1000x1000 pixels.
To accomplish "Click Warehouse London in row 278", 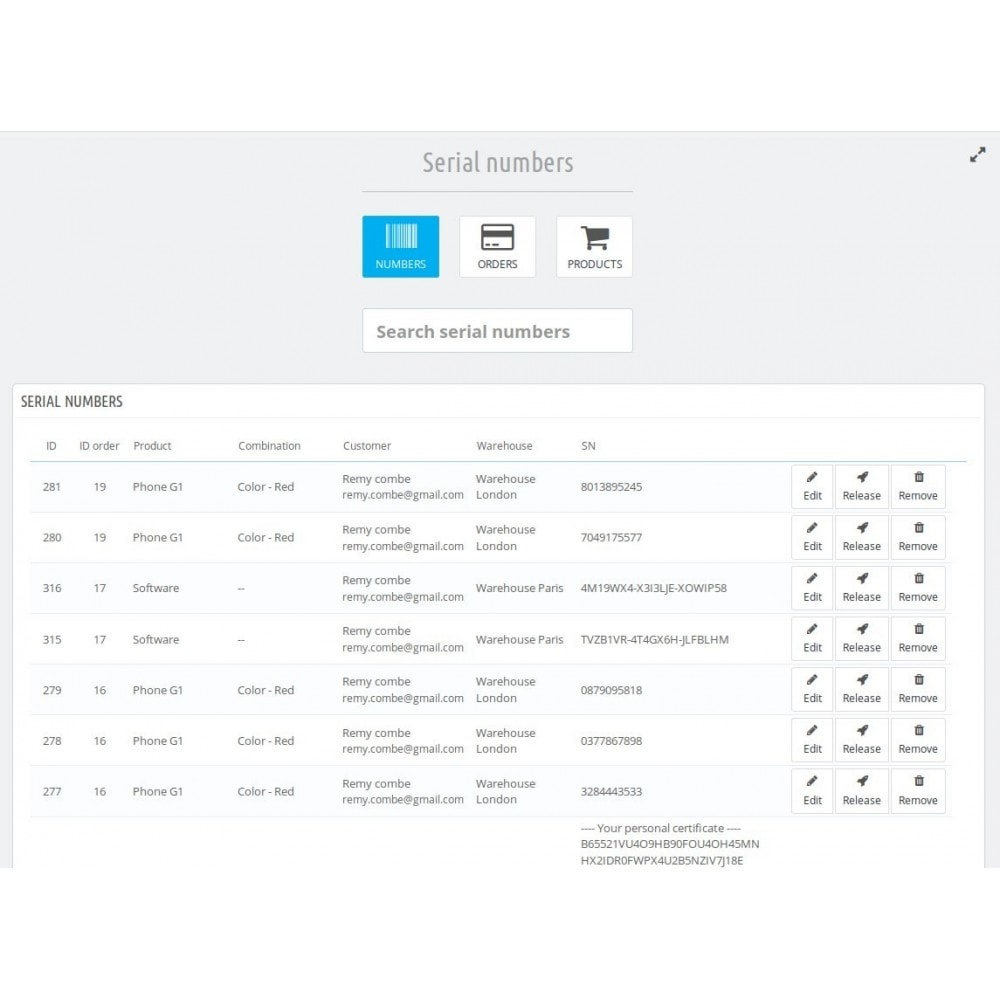I will point(505,740).
